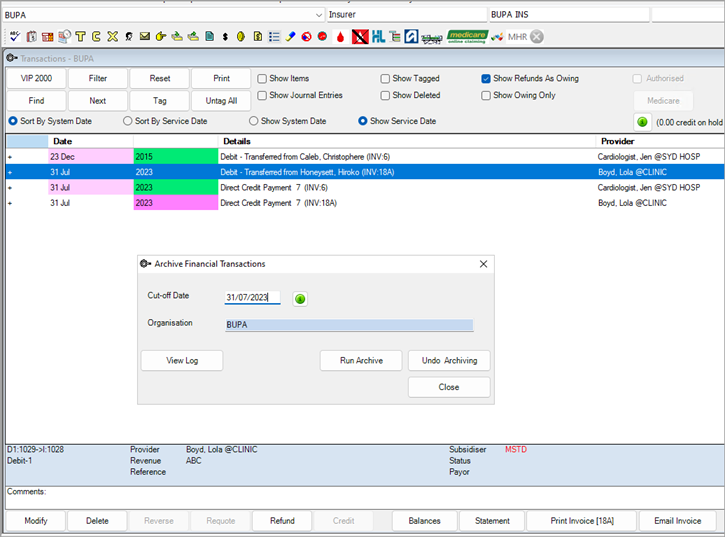Untick Show Refunds As Owing
725x537 pixels.
tap(486, 79)
